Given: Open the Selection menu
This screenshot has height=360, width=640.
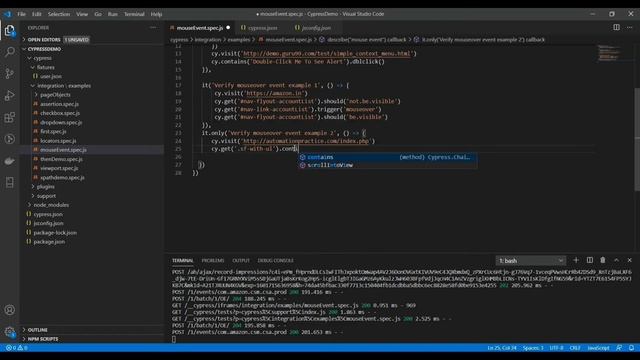Looking at the screenshot, I should click(59, 14).
